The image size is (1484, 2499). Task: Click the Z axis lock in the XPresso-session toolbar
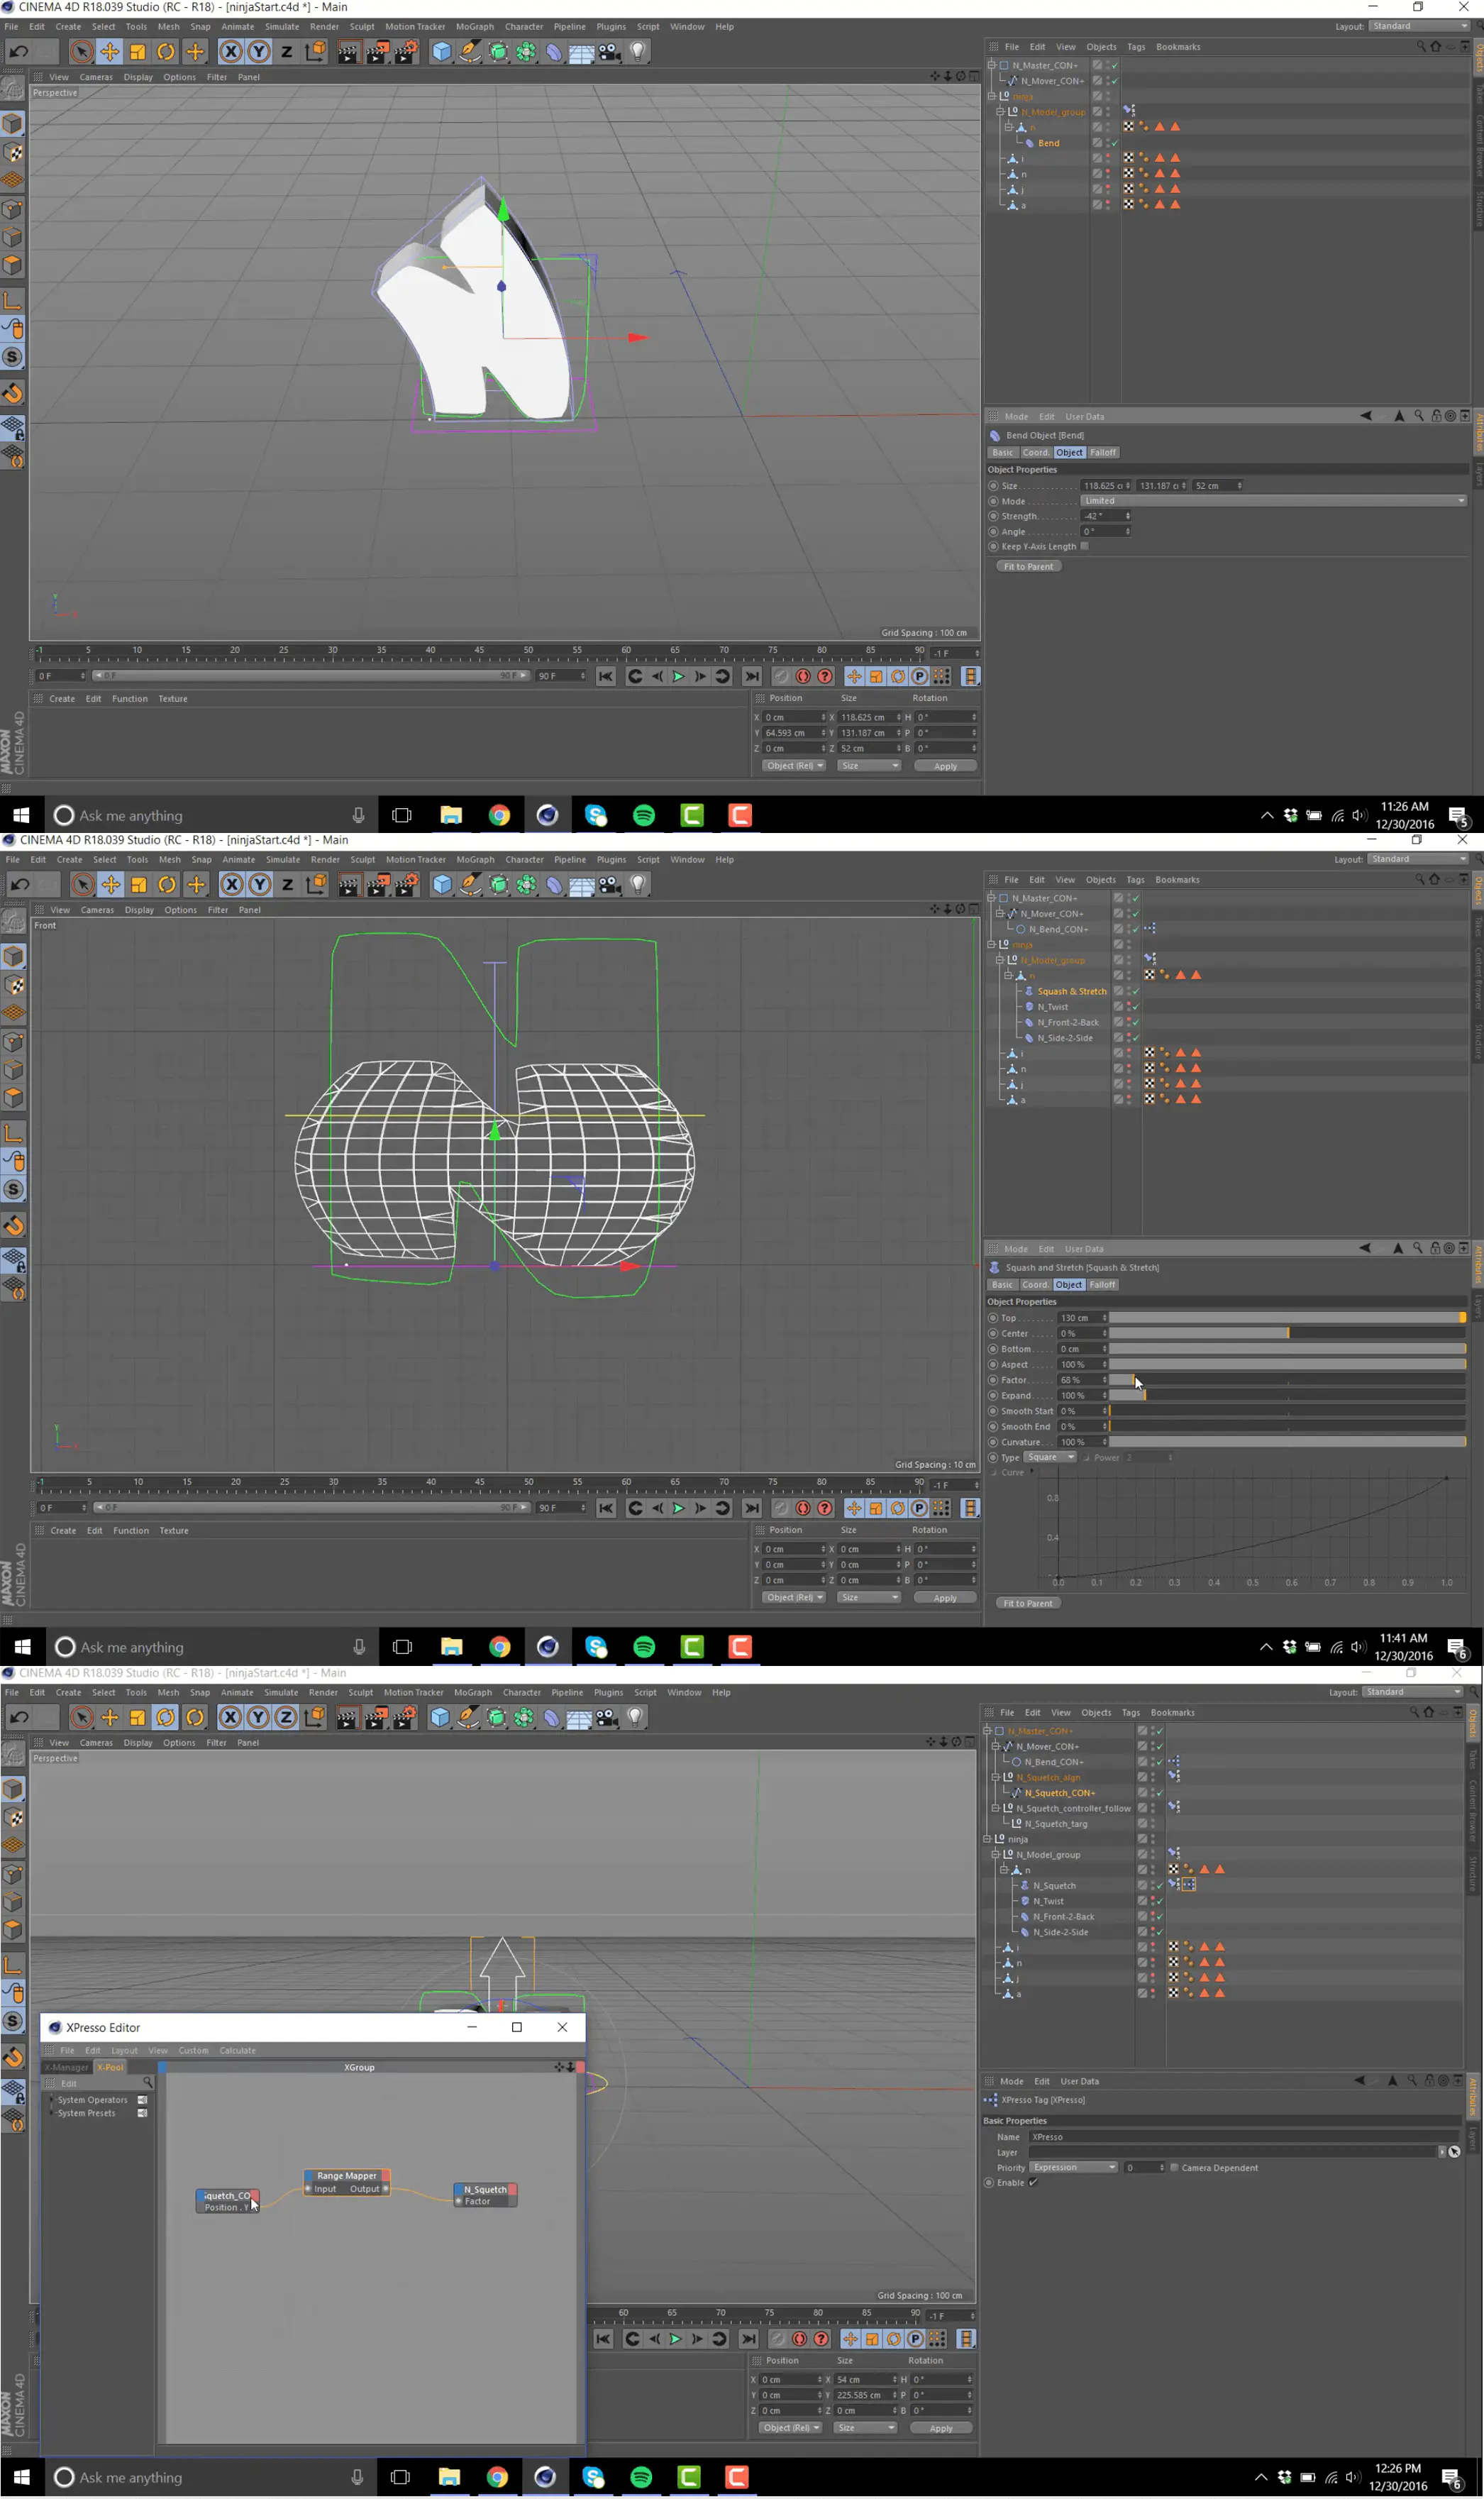click(286, 1717)
